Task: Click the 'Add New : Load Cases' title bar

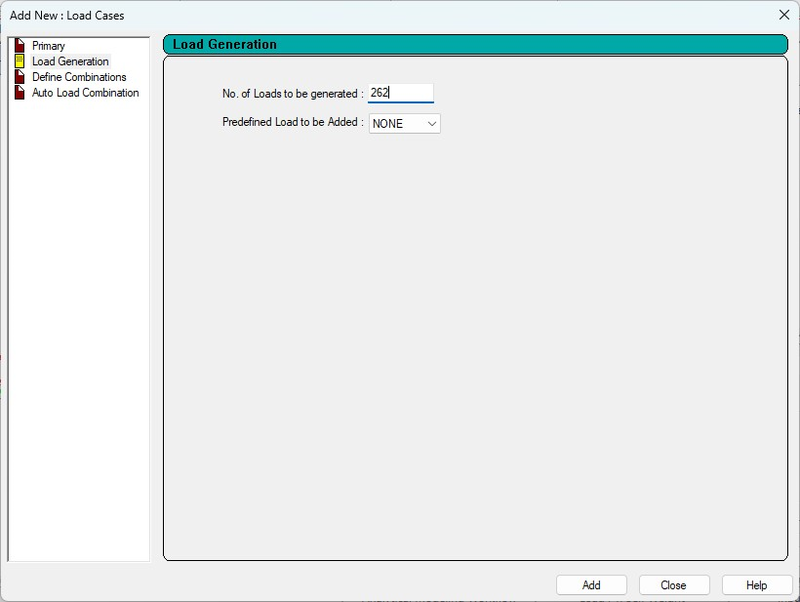Action: (300, 15)
